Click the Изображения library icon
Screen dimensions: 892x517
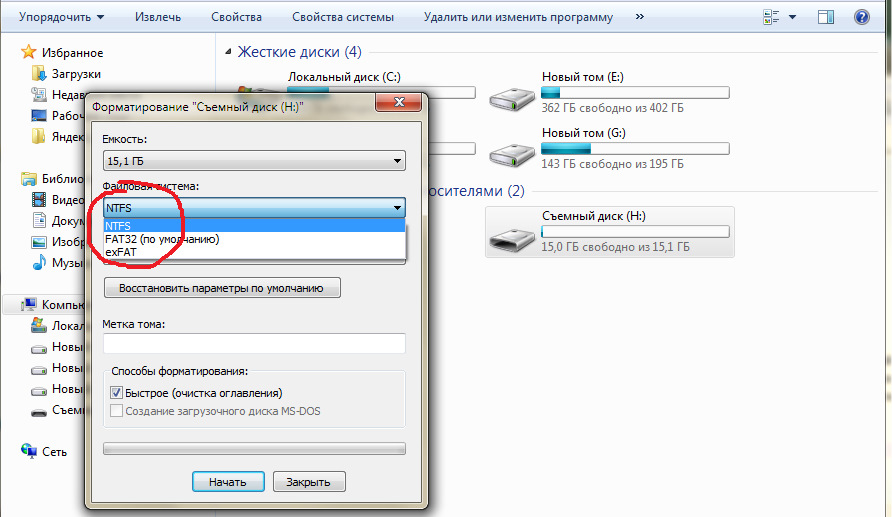[x=39, y=242]
